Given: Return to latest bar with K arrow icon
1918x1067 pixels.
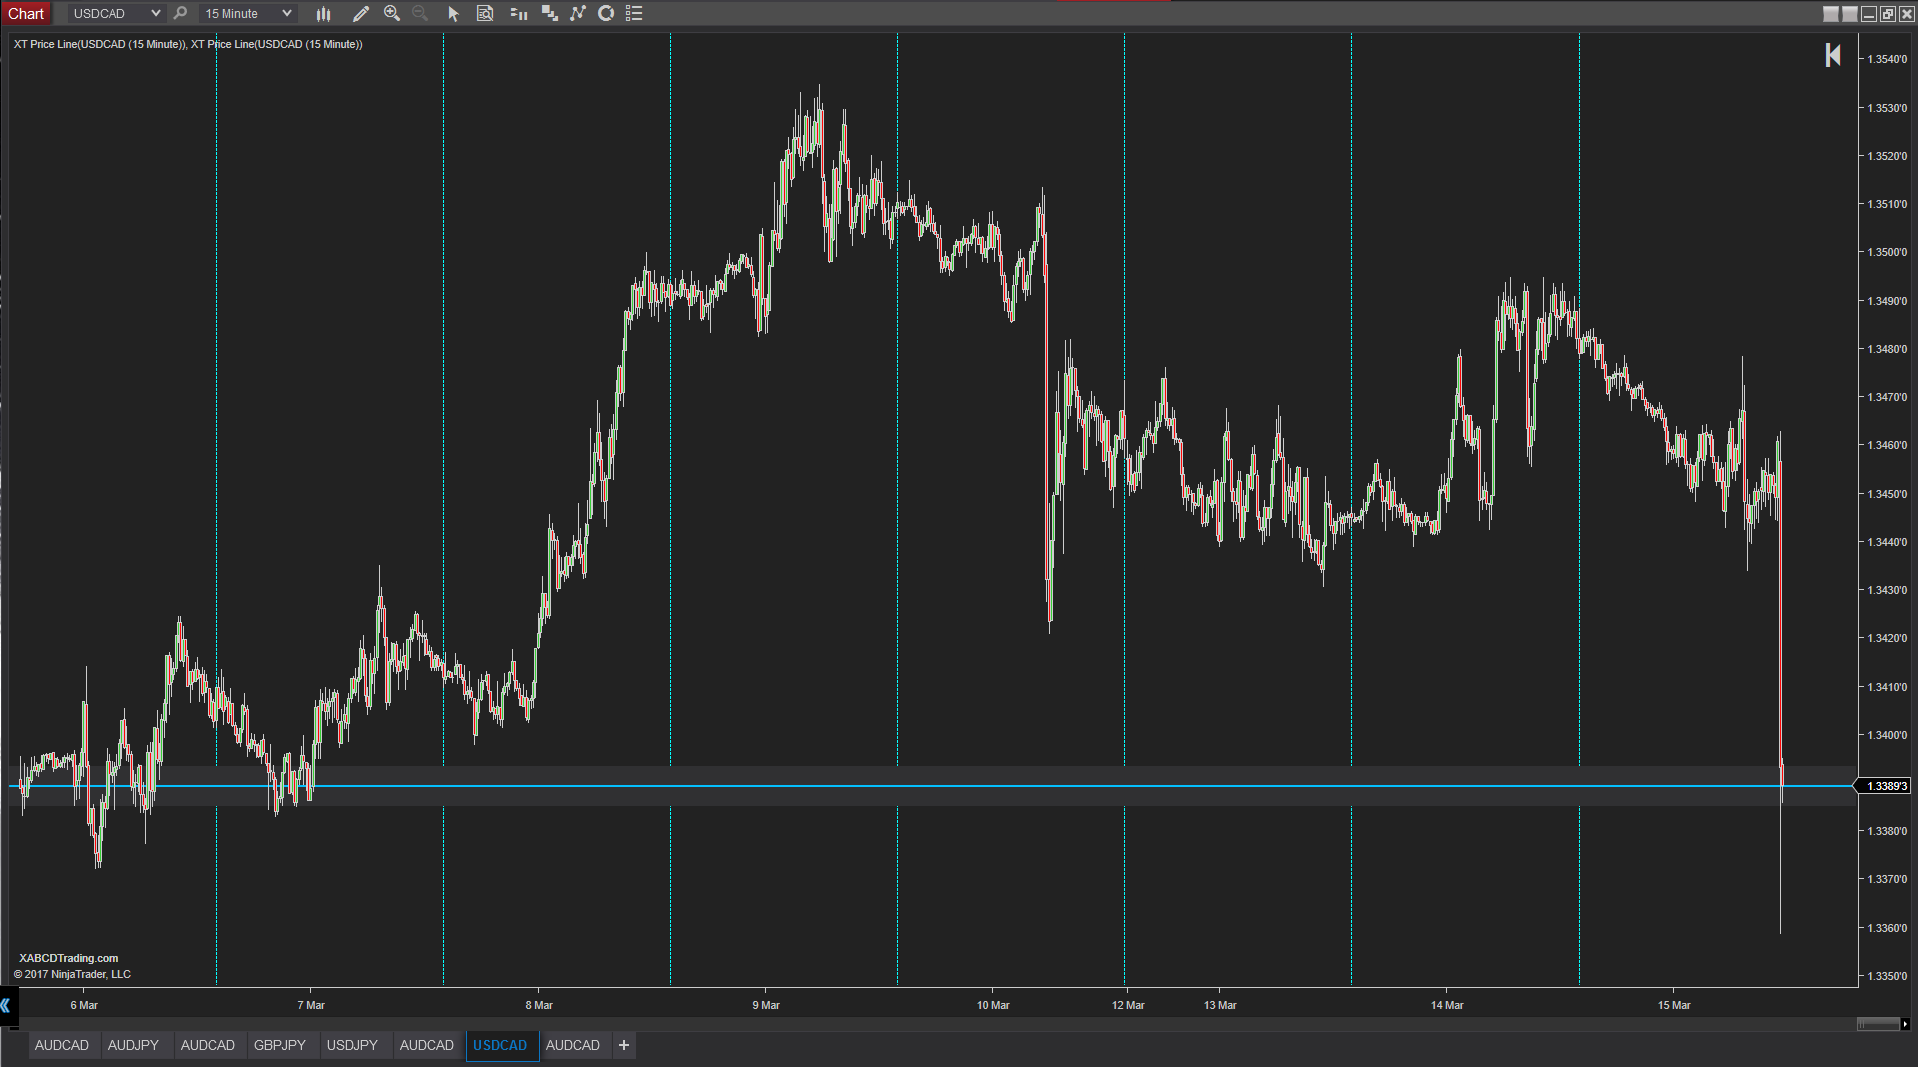Looking at the screenshot, I should tap(1832, 55).
